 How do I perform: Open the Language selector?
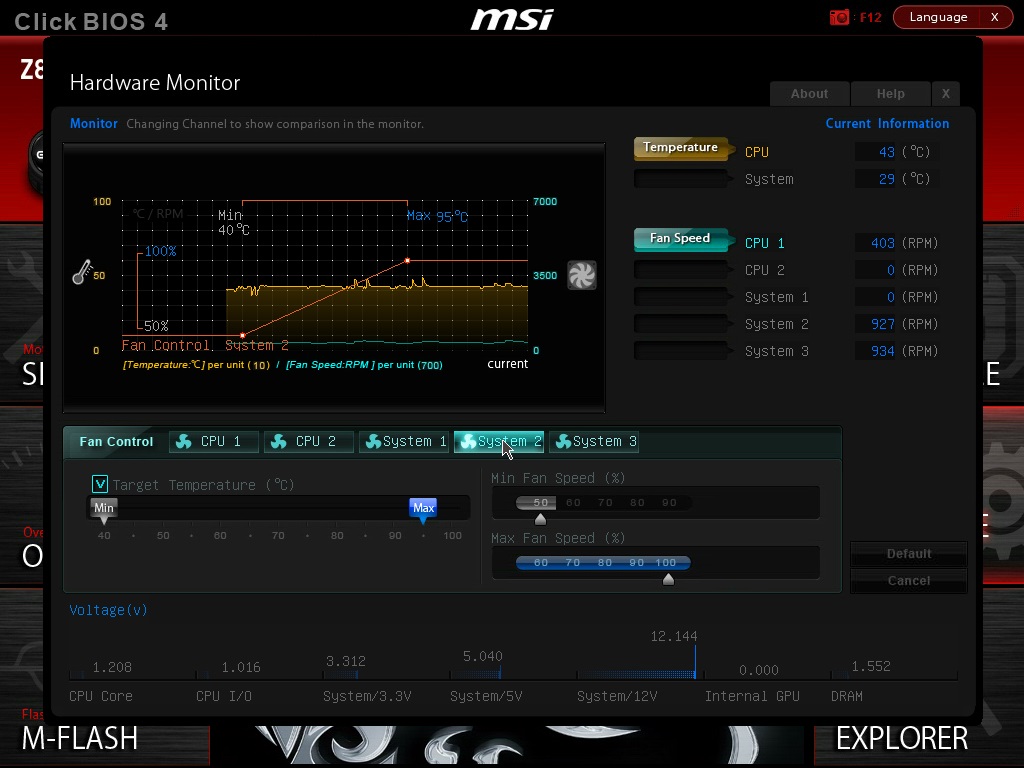coord(938,17)
